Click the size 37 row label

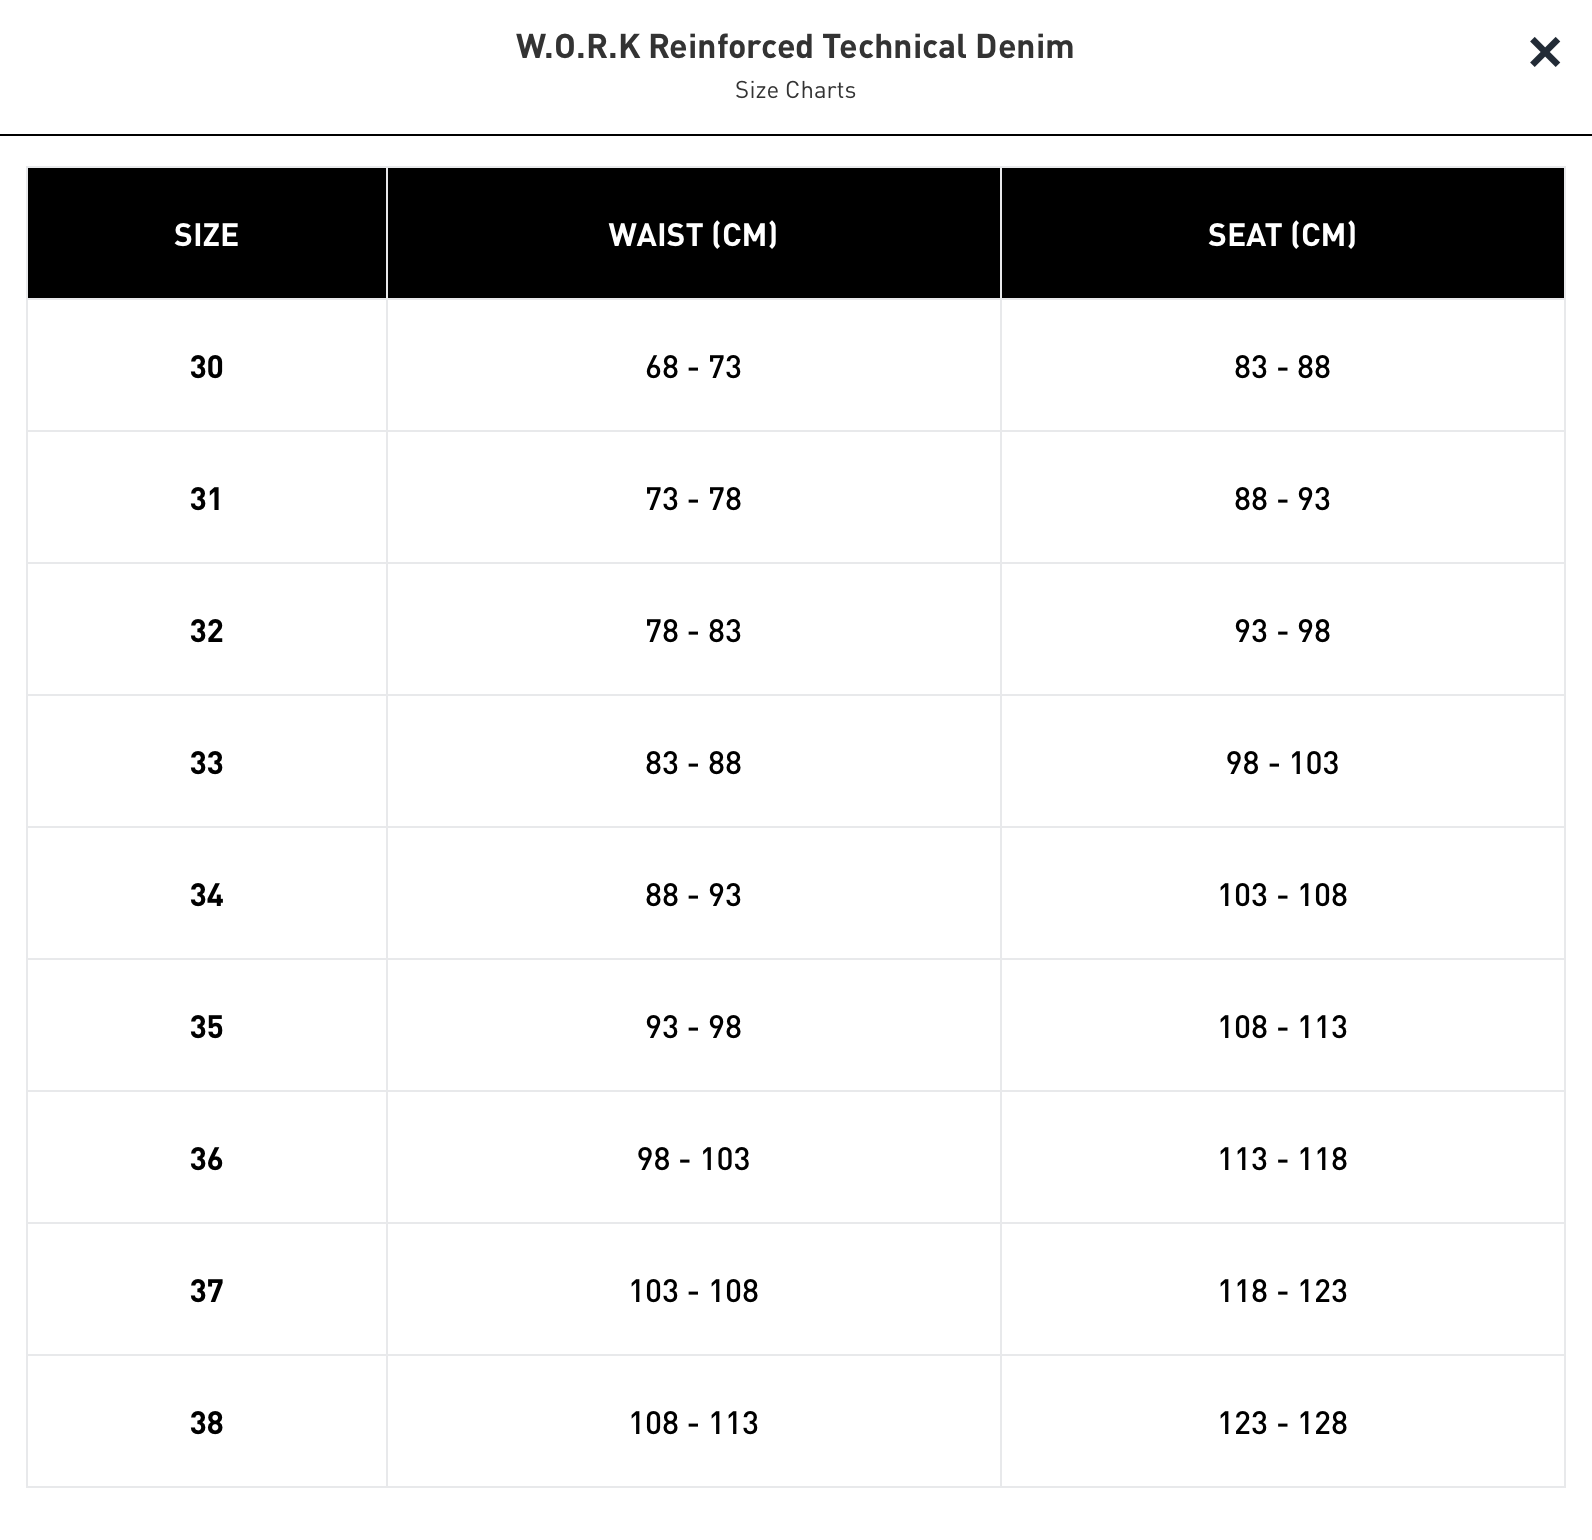point(206,1291)
